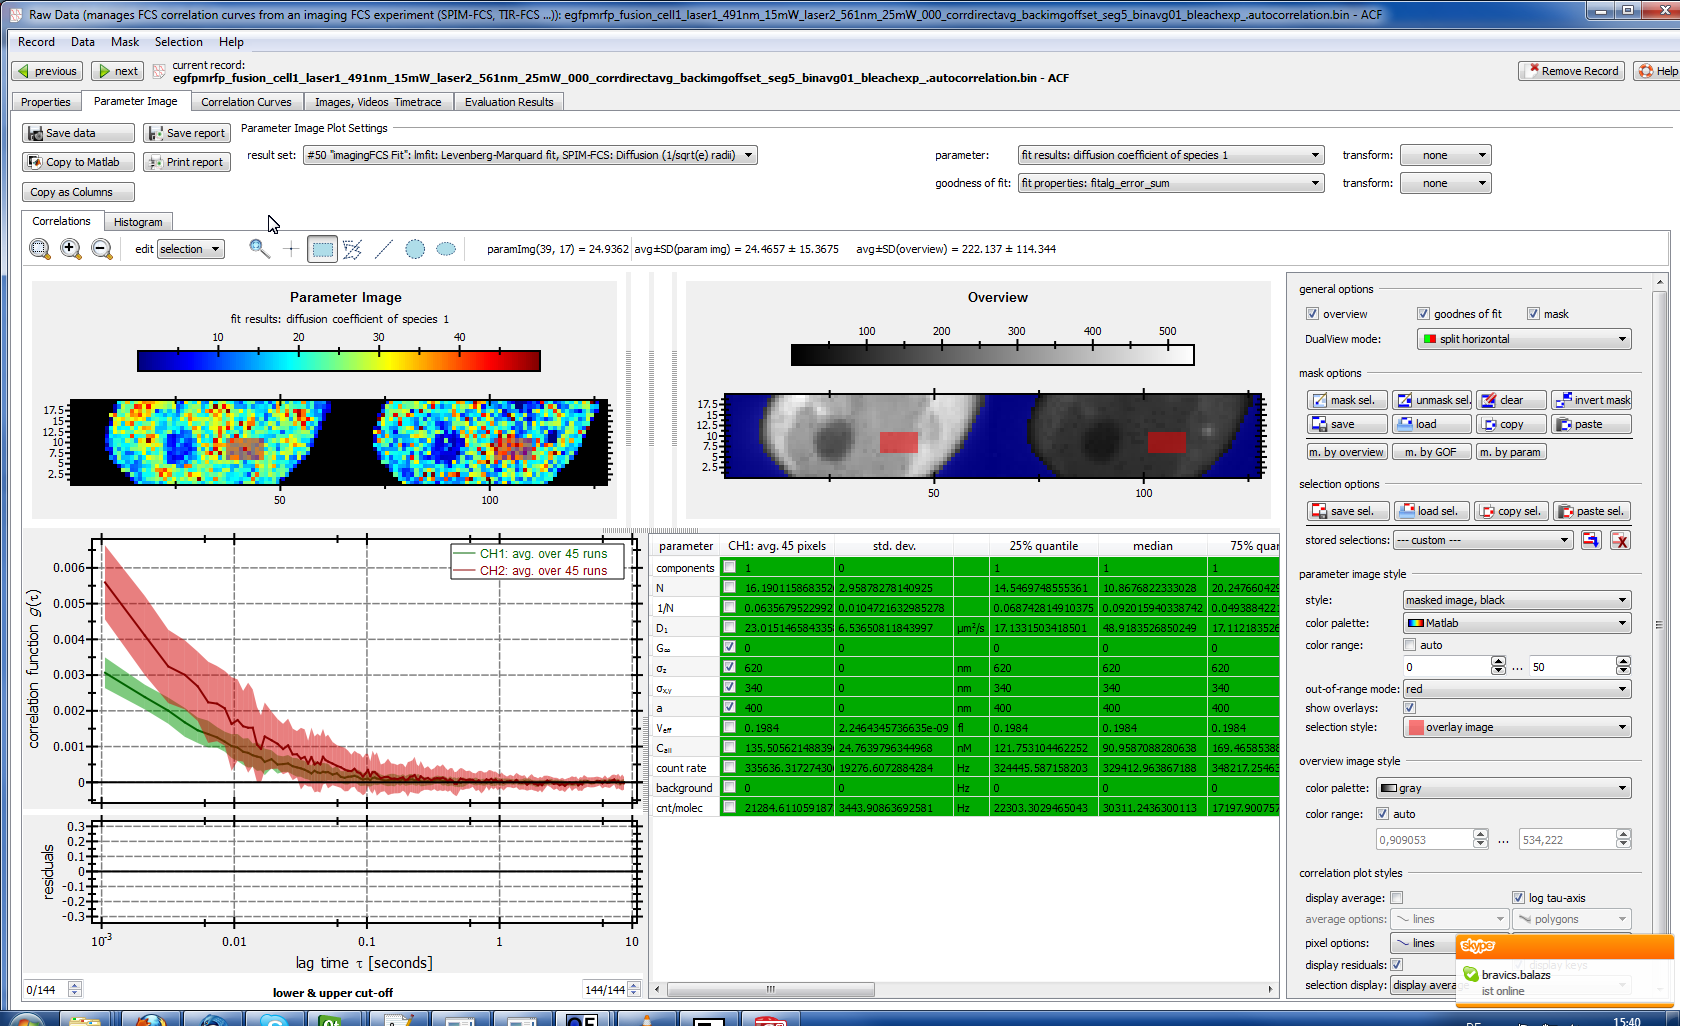
Task: Switch to the Evaluation Results tab
Action: [509, 102]
